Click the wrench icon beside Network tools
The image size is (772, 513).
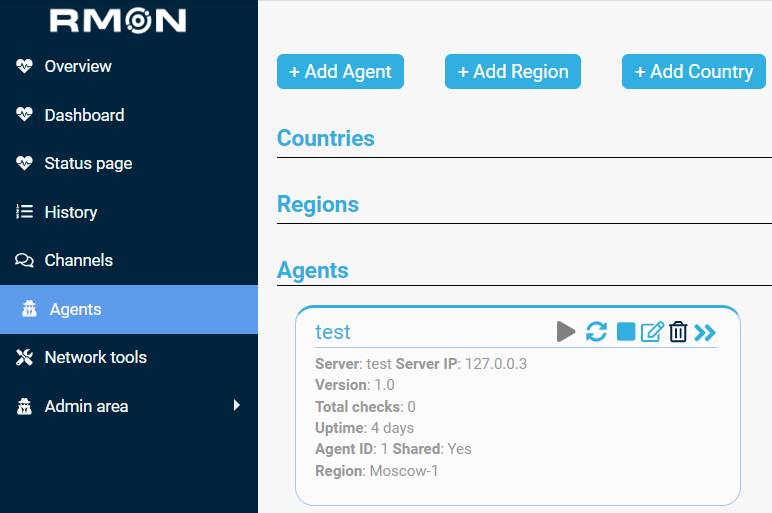(25, 357)
